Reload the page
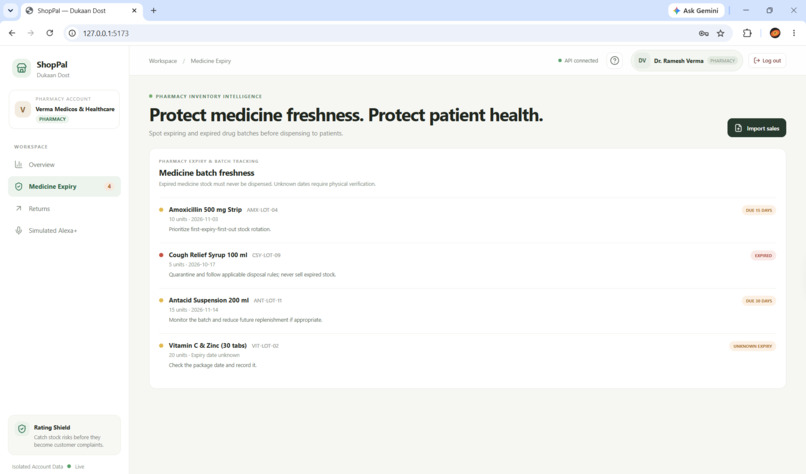 (x=49, y=33)
